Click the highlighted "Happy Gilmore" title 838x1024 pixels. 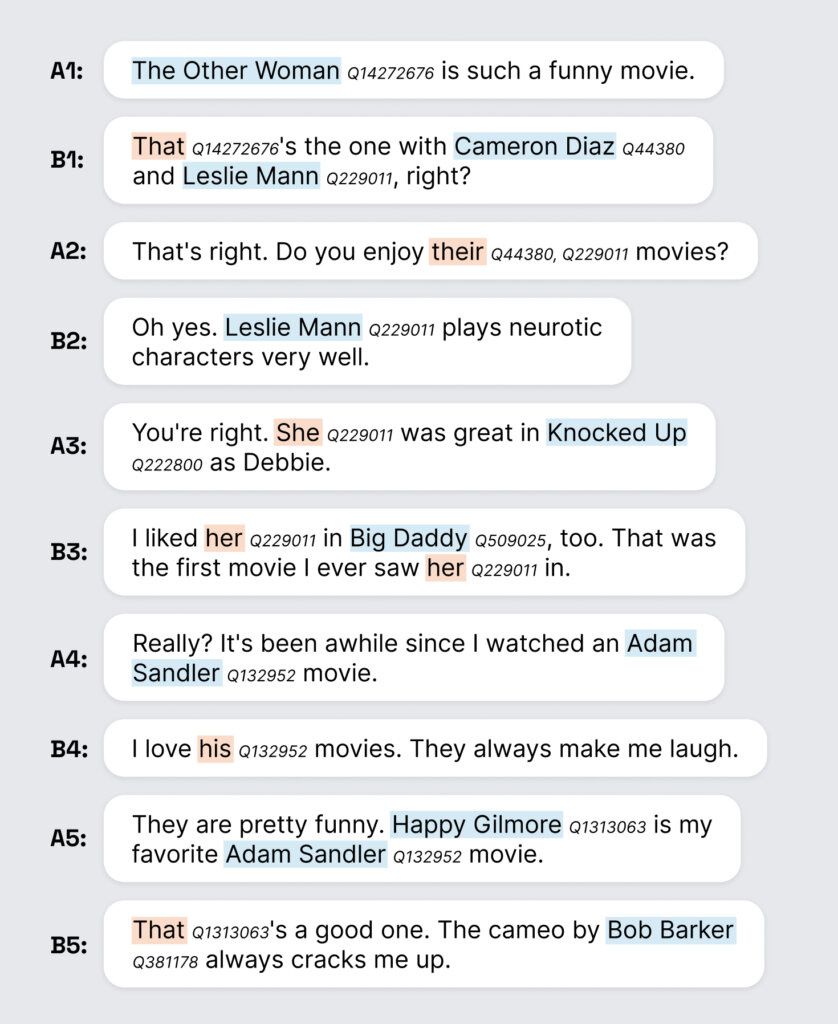(477, 824)
